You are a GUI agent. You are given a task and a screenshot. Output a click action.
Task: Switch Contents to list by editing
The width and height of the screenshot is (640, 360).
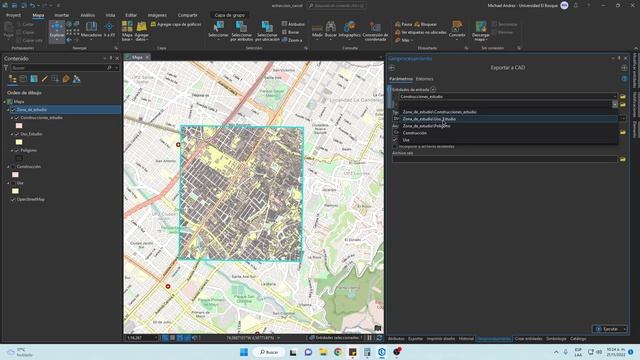coord(44,79)
